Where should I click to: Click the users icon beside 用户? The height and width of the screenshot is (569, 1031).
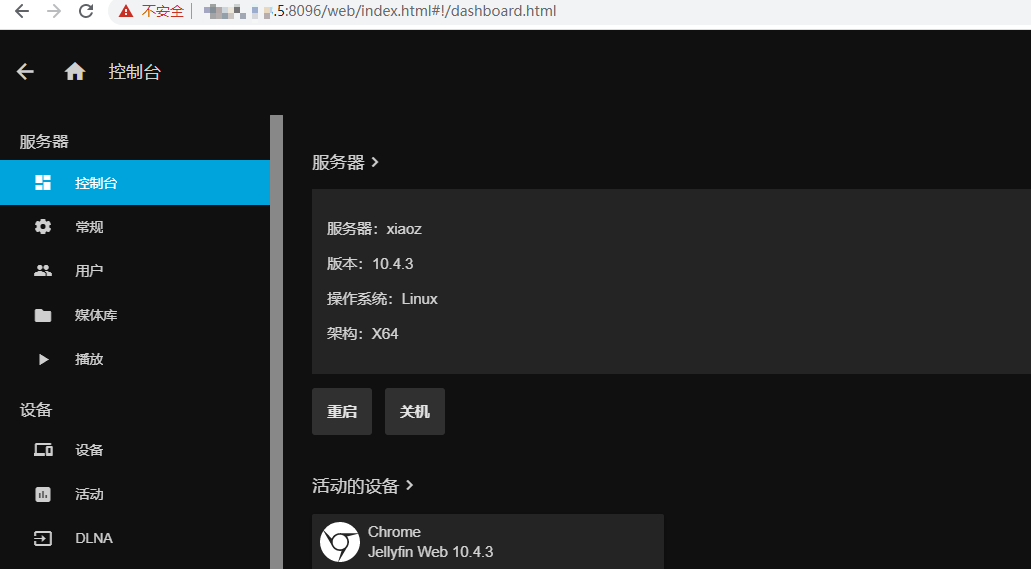(x=43, y=271)
